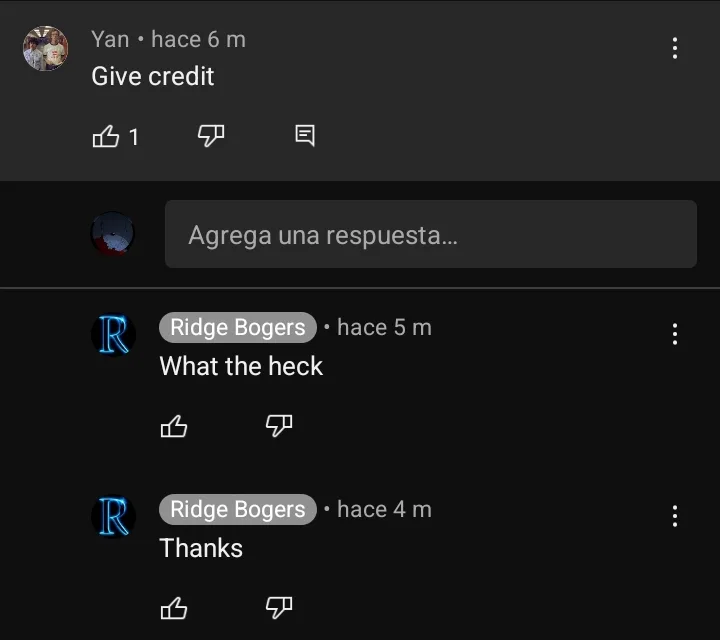Open the Yan username link
The image size is (720, 640).
110,39
